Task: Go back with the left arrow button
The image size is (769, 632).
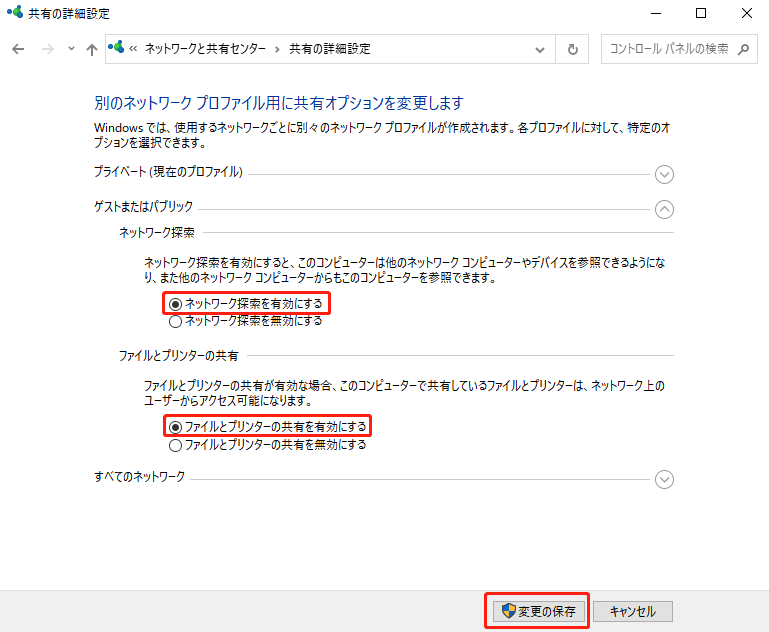Action: pyautogui.click(x=18, y=49)
